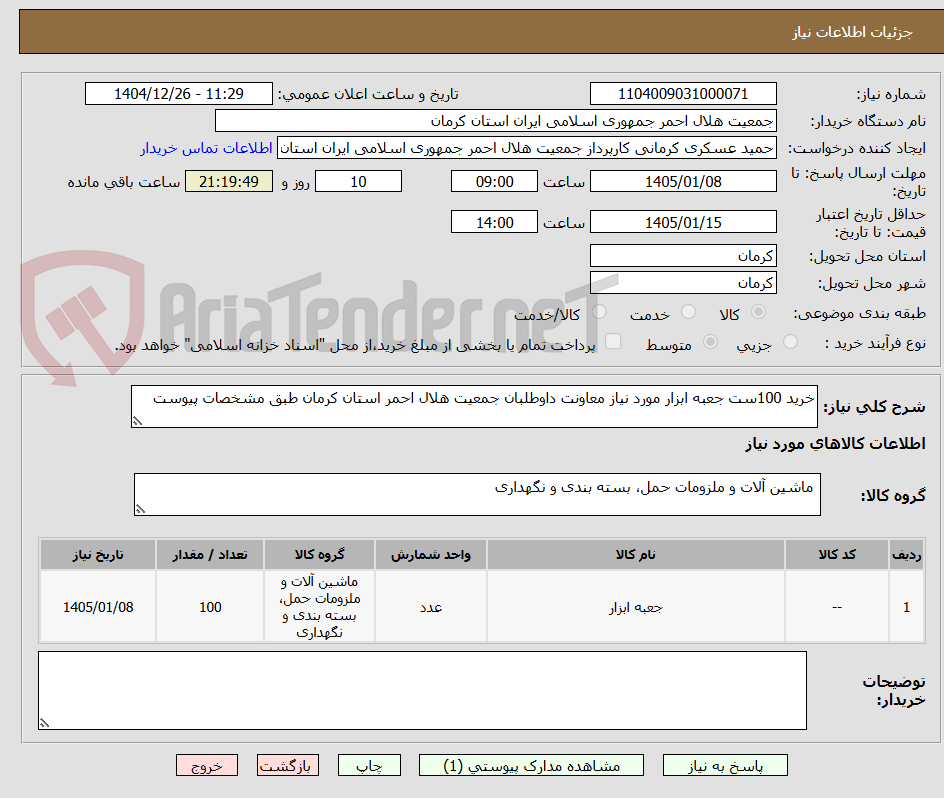Click the تاریخ نیاز column header
Image resolution: width=944 pixels, height=798 pixels.
(98, 555)
